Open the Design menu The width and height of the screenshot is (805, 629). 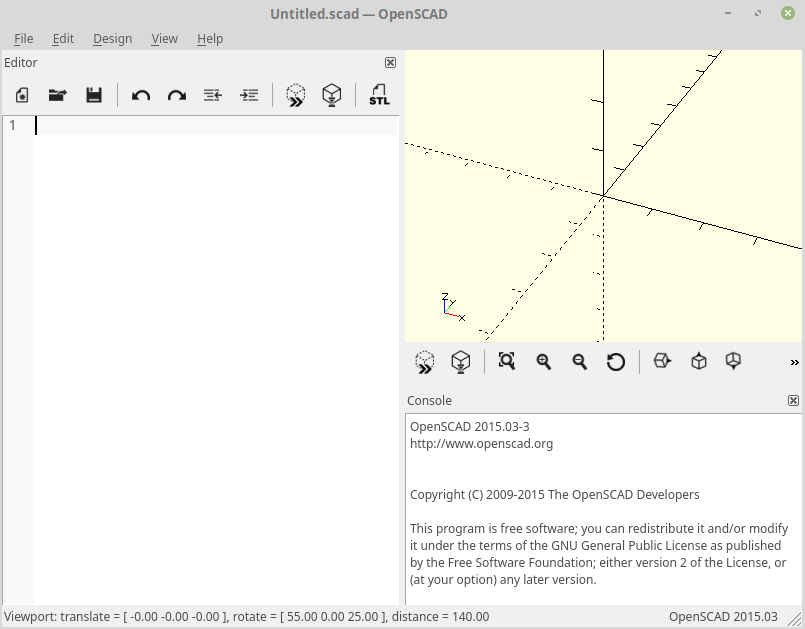112,39
